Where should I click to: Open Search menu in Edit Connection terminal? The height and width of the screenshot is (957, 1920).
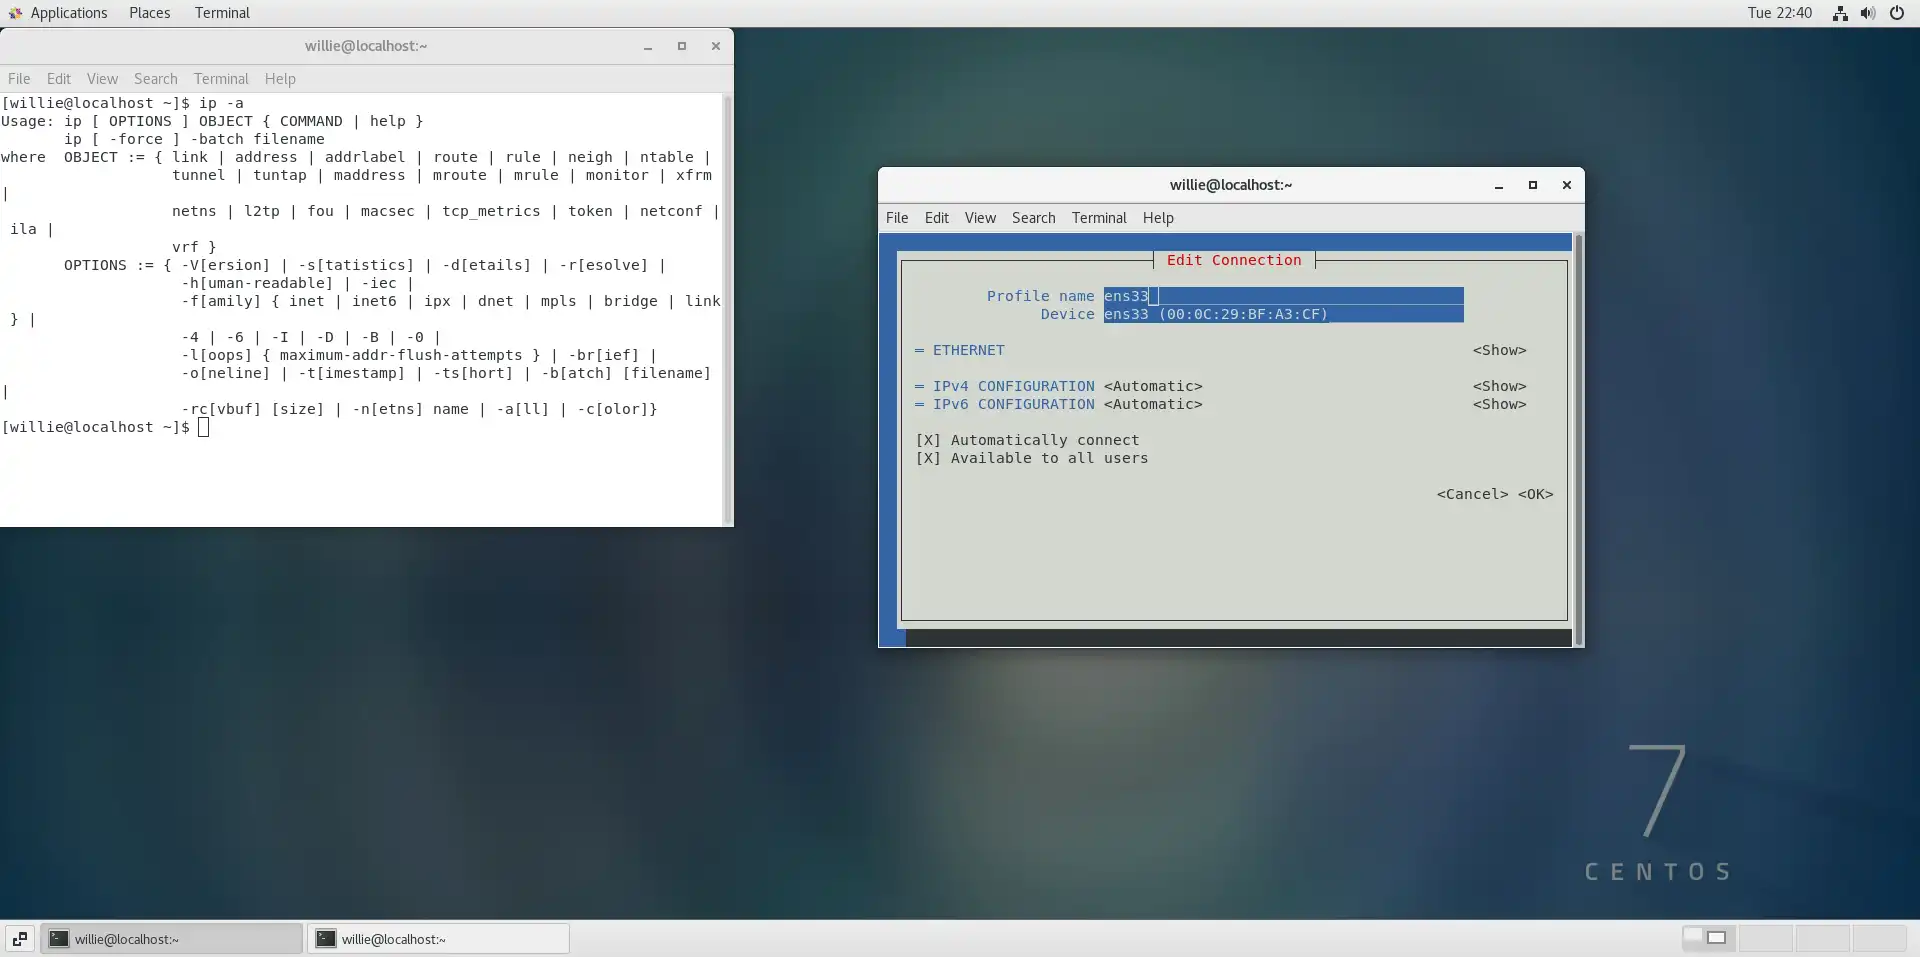1034,218
